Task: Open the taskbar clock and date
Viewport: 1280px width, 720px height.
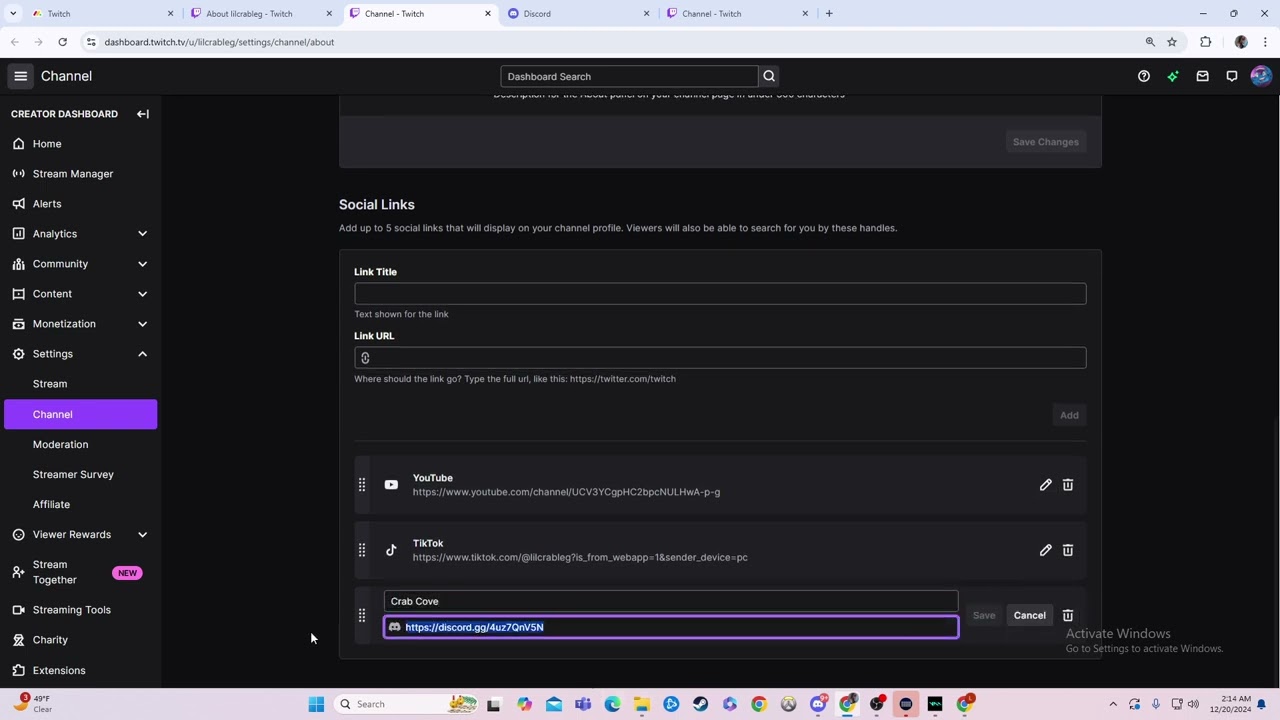Action: click(x=1232, y=704)
